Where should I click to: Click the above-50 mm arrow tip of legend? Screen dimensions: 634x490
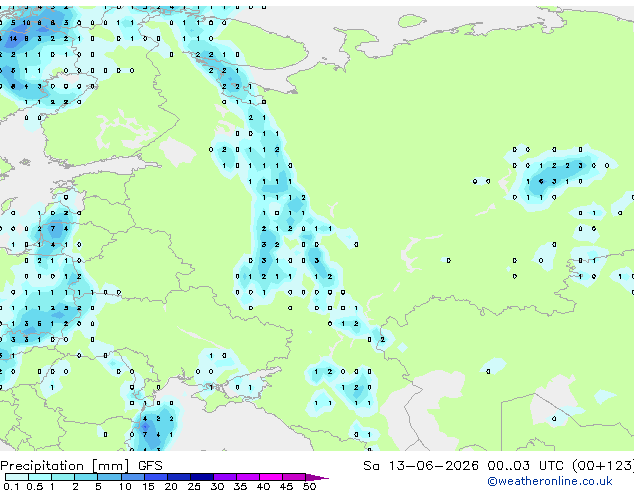point(317,477)
